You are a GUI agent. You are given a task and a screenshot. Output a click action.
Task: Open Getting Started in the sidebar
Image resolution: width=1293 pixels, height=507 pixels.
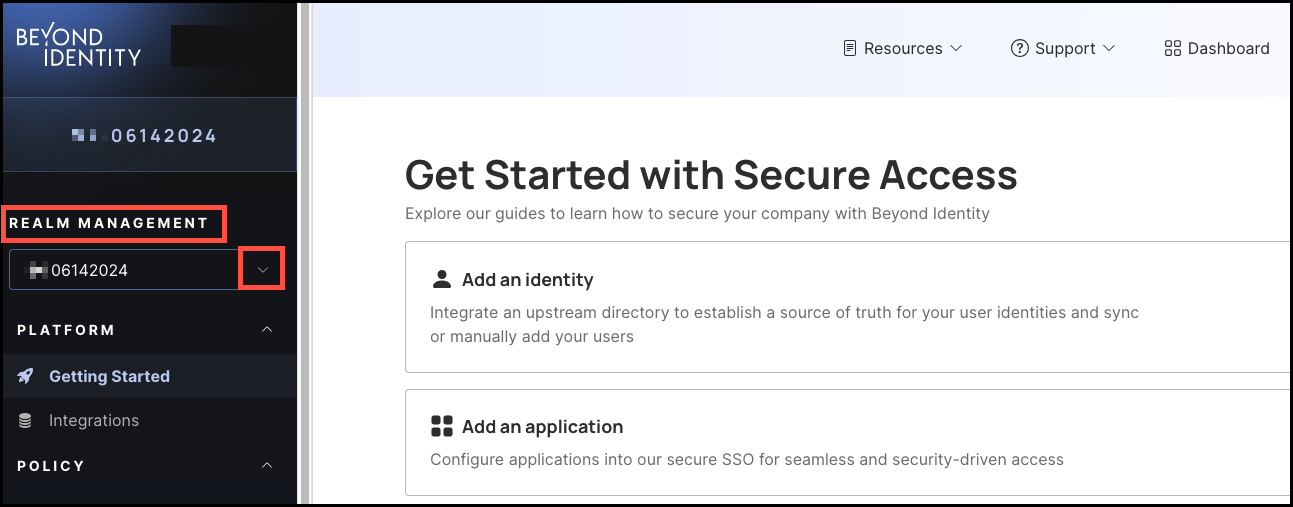click(150, 376)
